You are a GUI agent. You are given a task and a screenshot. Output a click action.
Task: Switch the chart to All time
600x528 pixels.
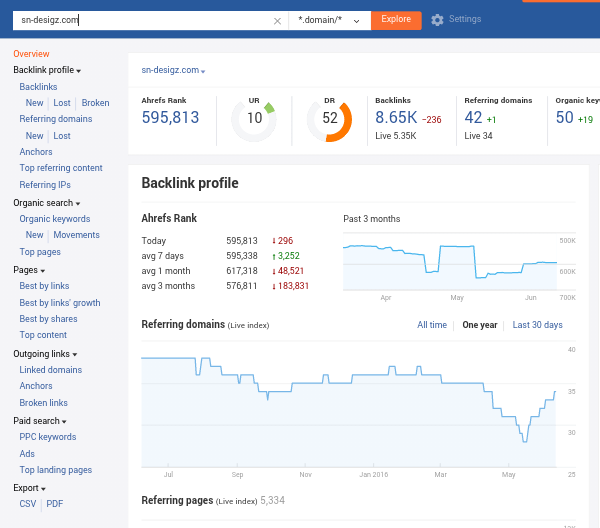click(432, 325)
